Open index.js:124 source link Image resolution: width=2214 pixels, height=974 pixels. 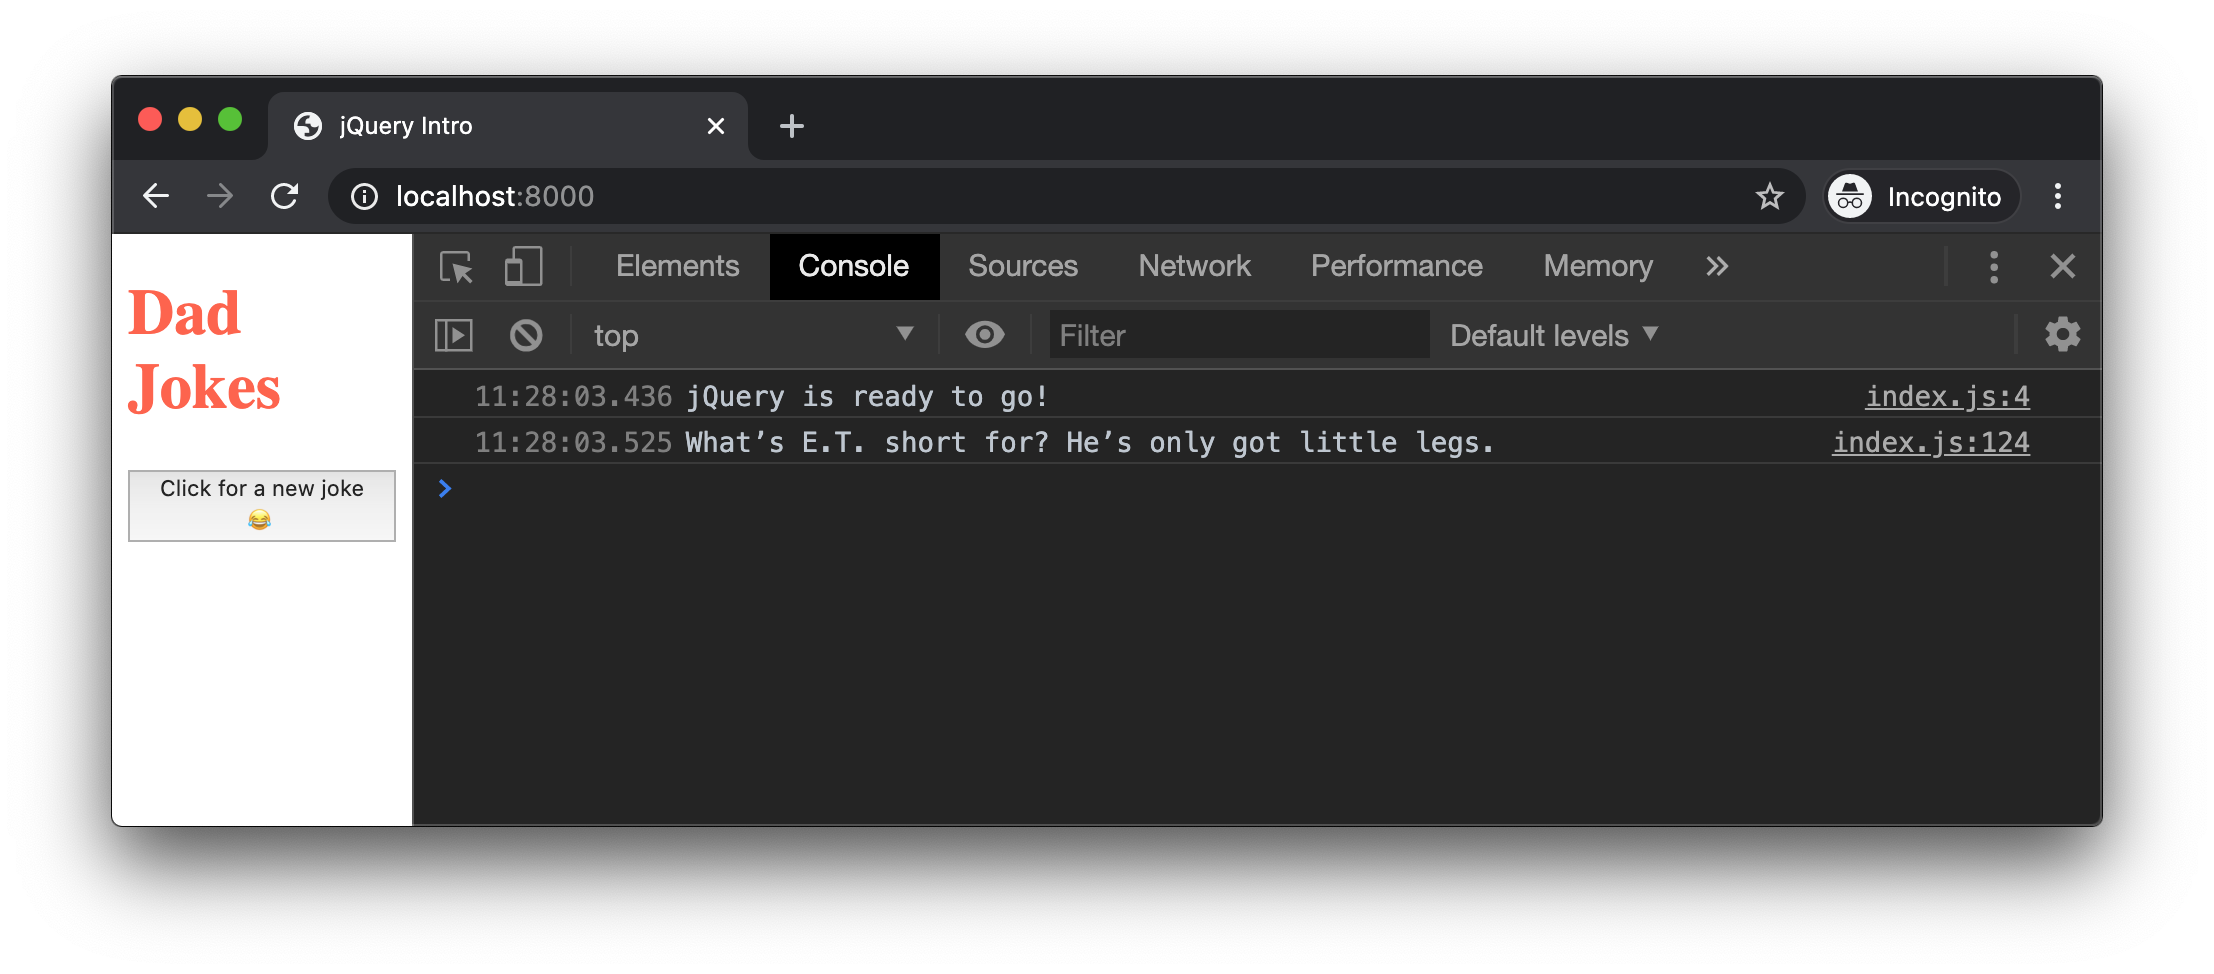(1930, 441)
